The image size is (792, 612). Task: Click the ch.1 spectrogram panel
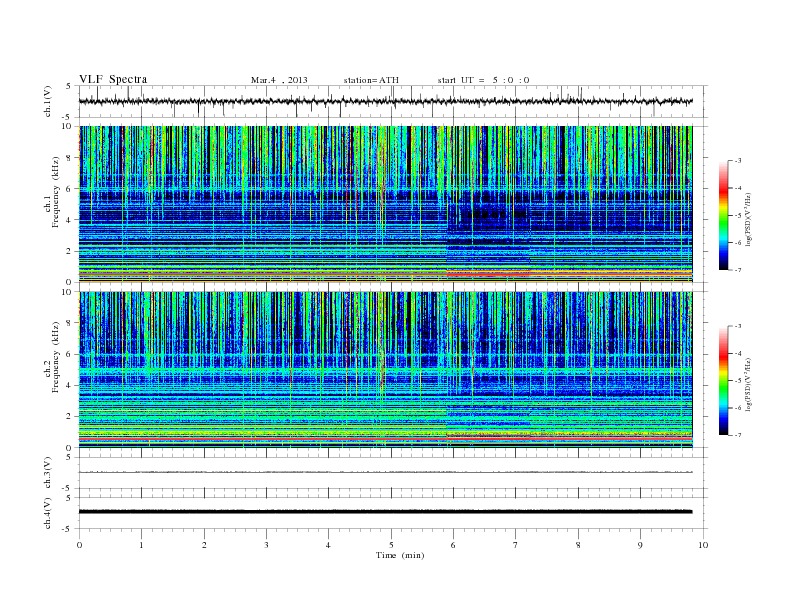[x=385, y=204]
